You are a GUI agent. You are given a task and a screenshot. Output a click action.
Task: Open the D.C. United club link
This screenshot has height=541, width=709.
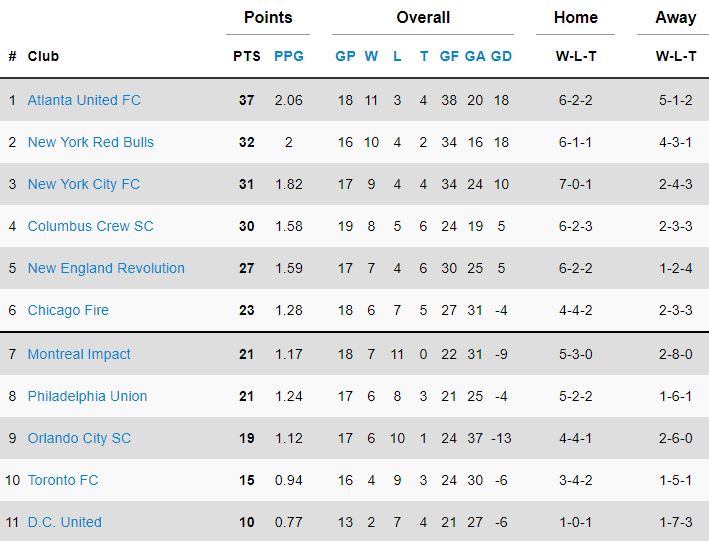(64, 522)
